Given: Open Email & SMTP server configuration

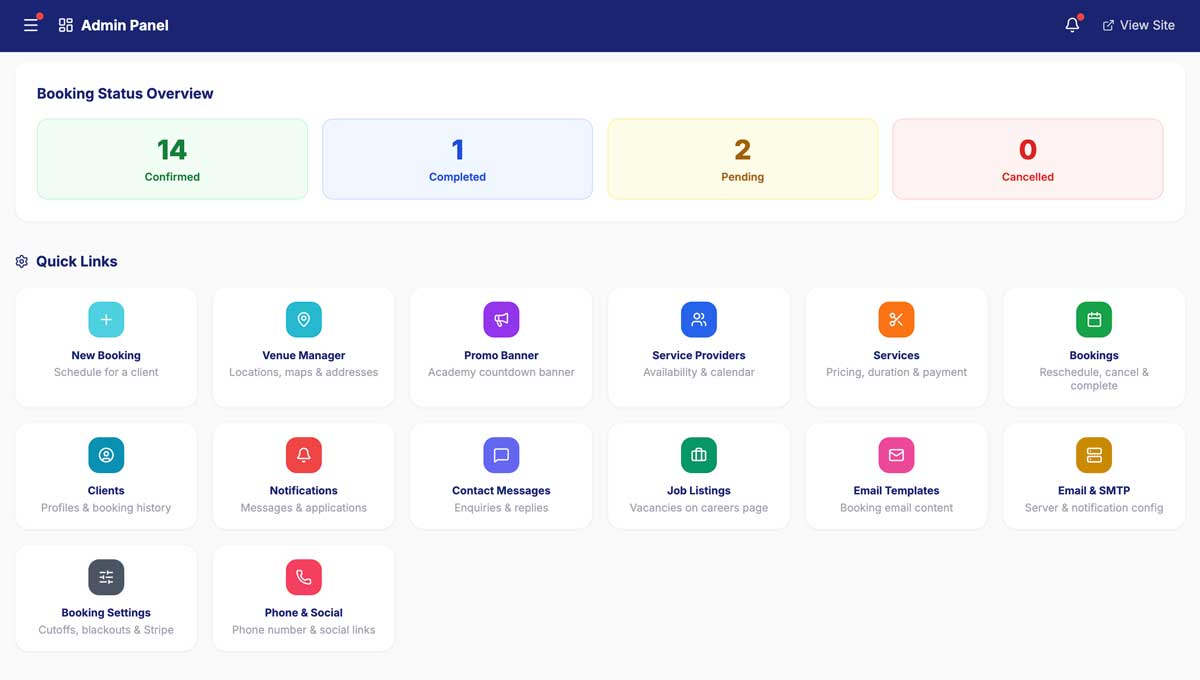Looking at the screenshot, I should tap(1093, 475).
